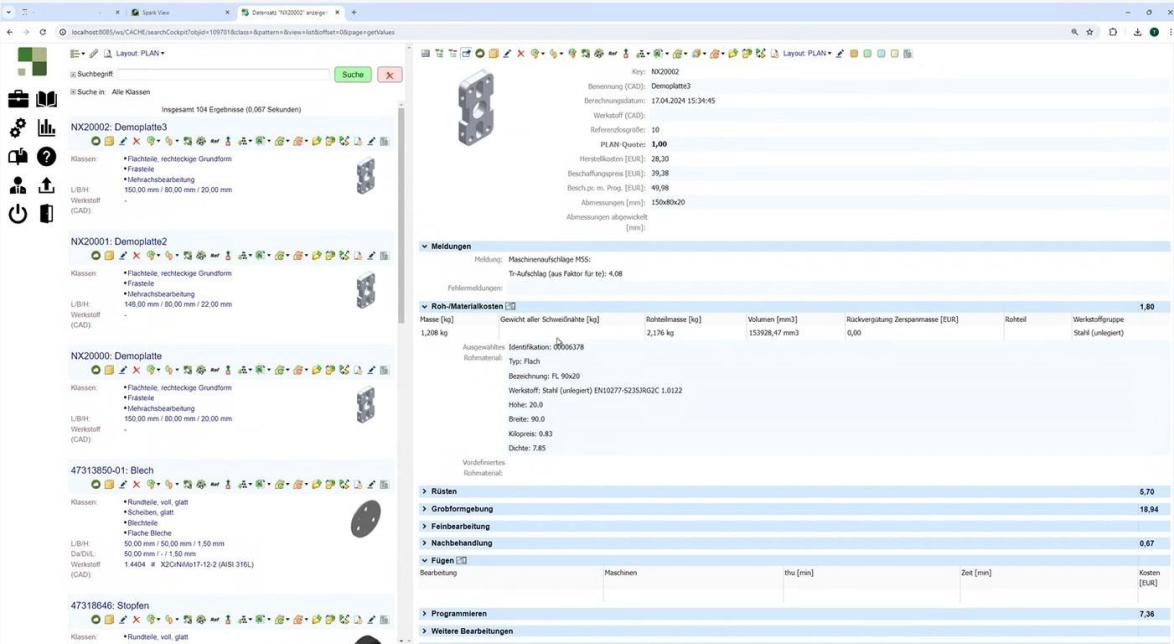1174x644 pixels.
Task: Open the NX20000: Demoplatte result link
Action: [x=116, y=356]
